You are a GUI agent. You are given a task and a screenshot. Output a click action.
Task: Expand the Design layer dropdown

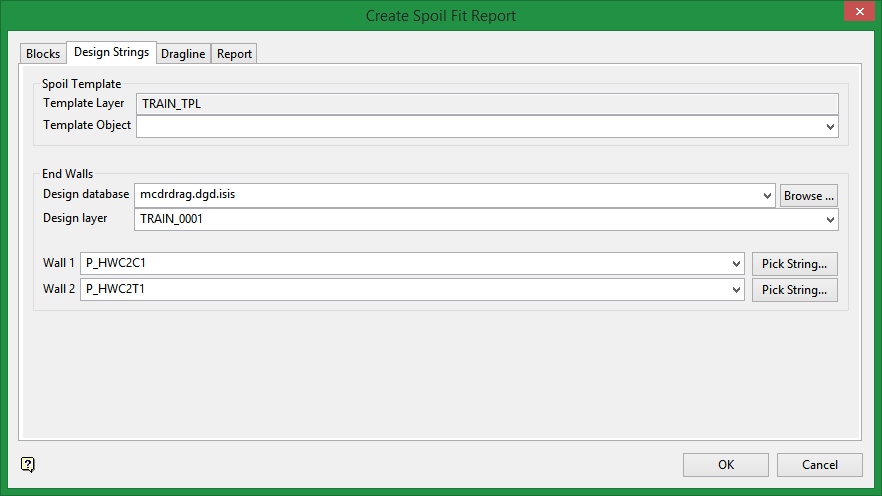[830, 220]
